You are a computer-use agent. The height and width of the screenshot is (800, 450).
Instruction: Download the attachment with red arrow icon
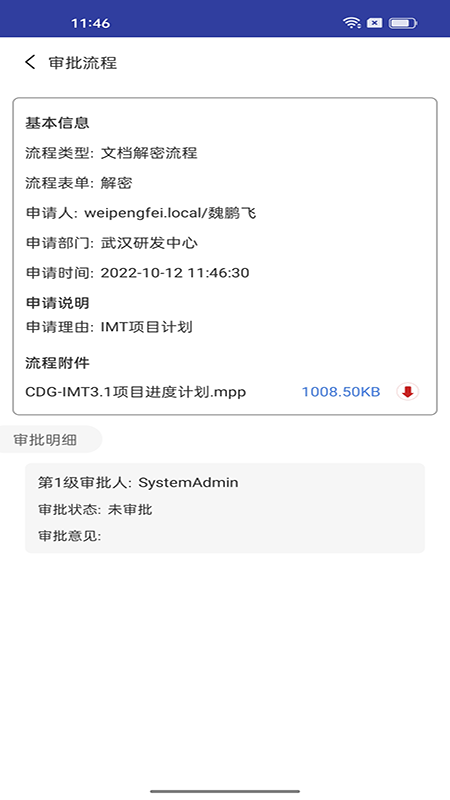coord(407,392)
